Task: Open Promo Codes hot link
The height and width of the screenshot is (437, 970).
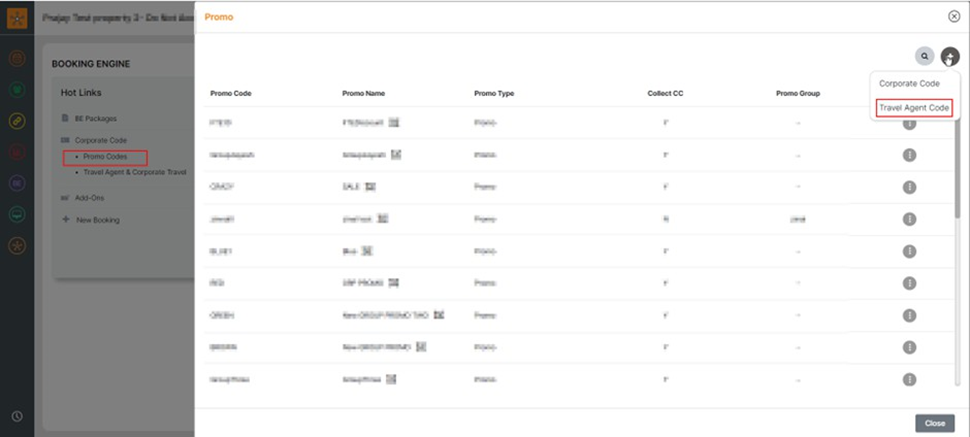Action: pyautogui.click(x=105, y=157)
